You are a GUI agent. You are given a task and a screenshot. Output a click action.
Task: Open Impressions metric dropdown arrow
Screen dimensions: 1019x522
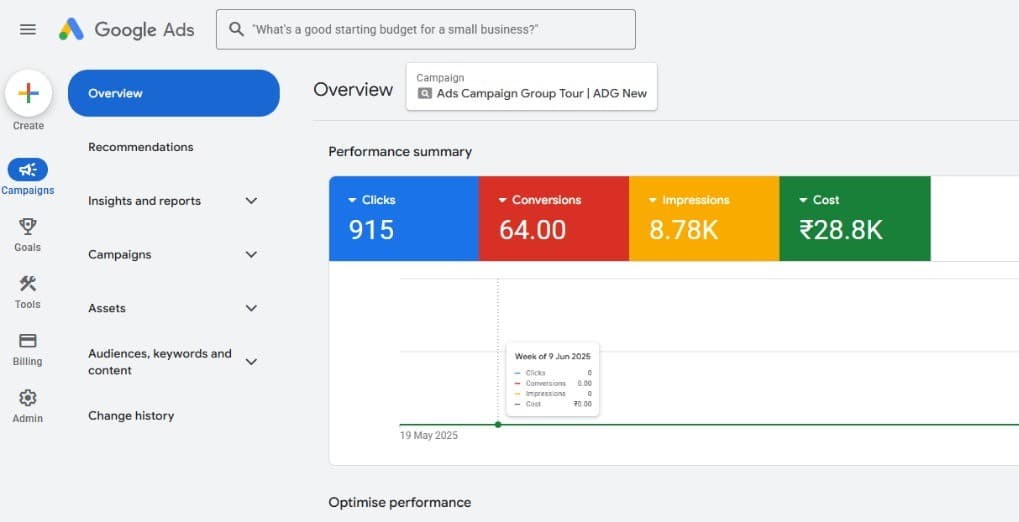point(652,200)
